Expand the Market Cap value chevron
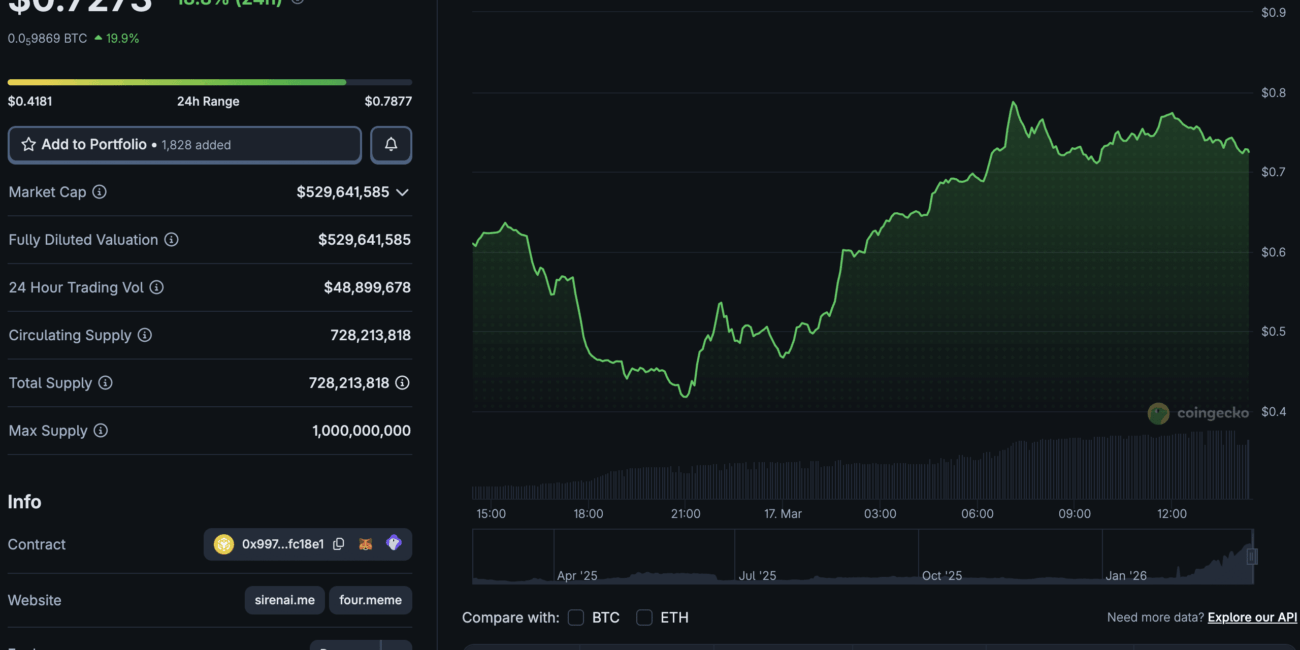The height and width of the screenshot is (650, 1300). click(x=402, y=192)
